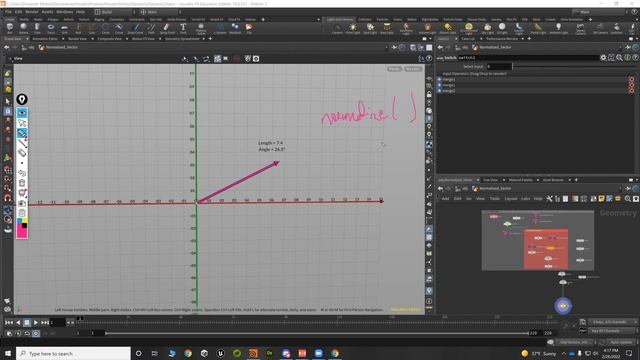Select the Tube shelf tool
Screen dimensions: 640x360
tap(37, 28)
